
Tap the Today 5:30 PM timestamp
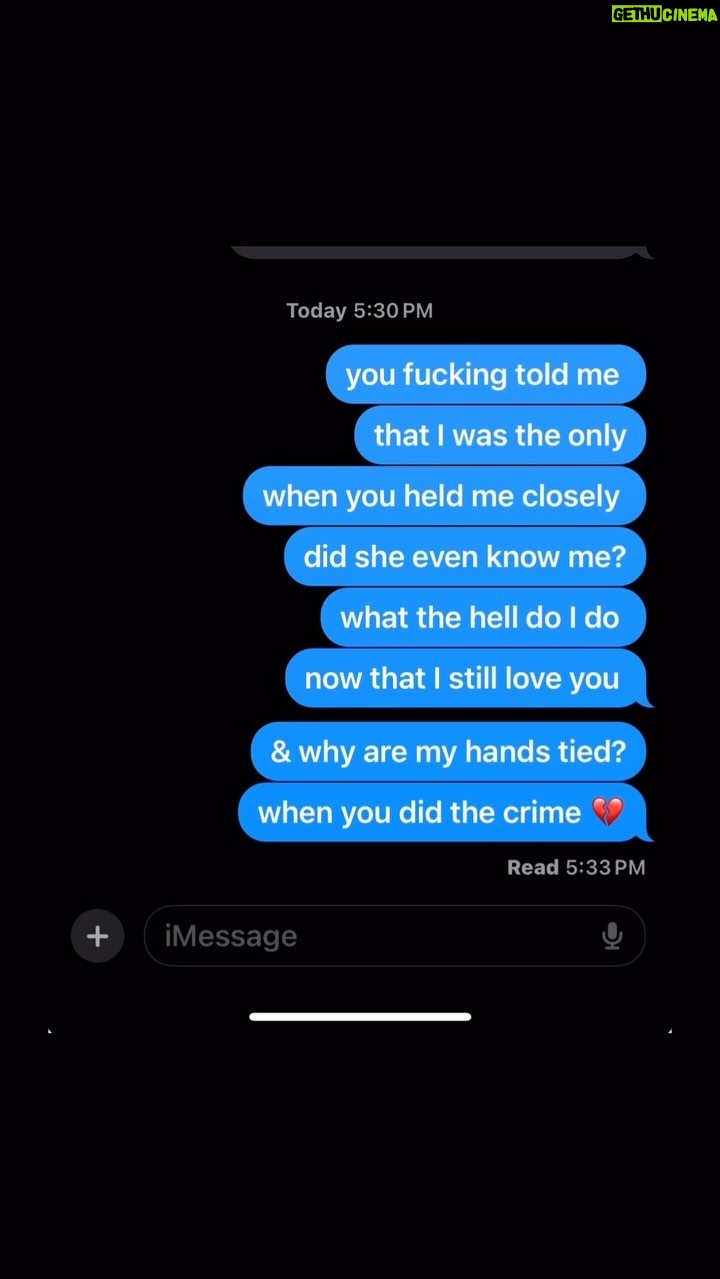(360, 311)
